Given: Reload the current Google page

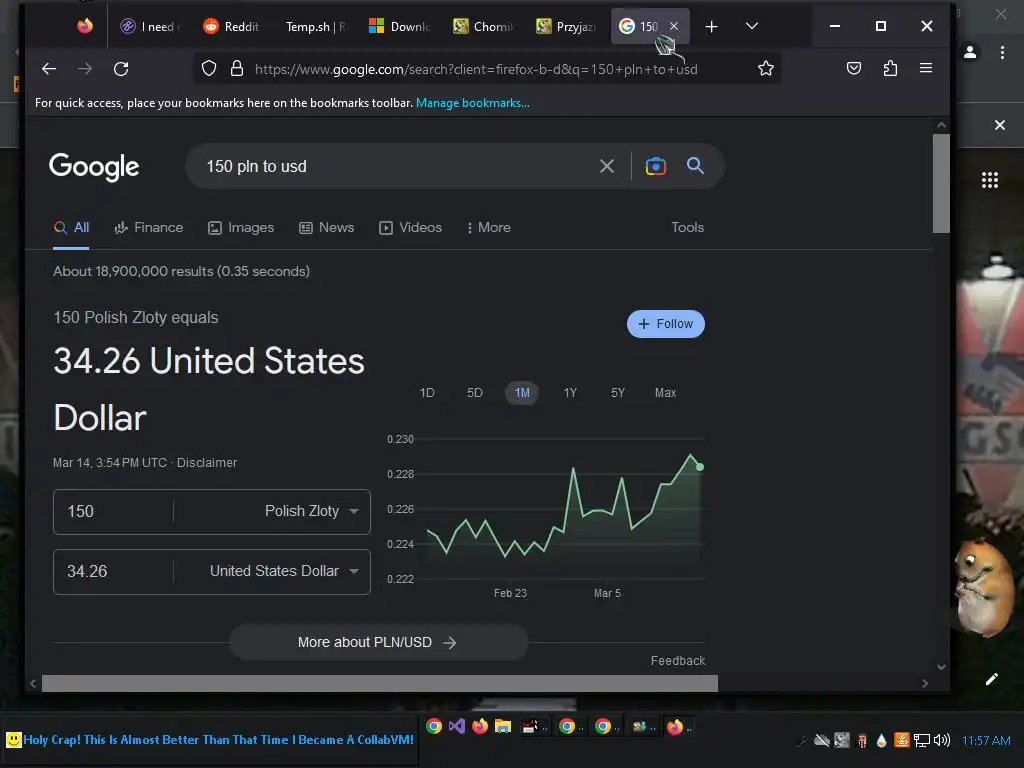Looking at the screenshot, I should pyautogui.click(x=121, y=69).
